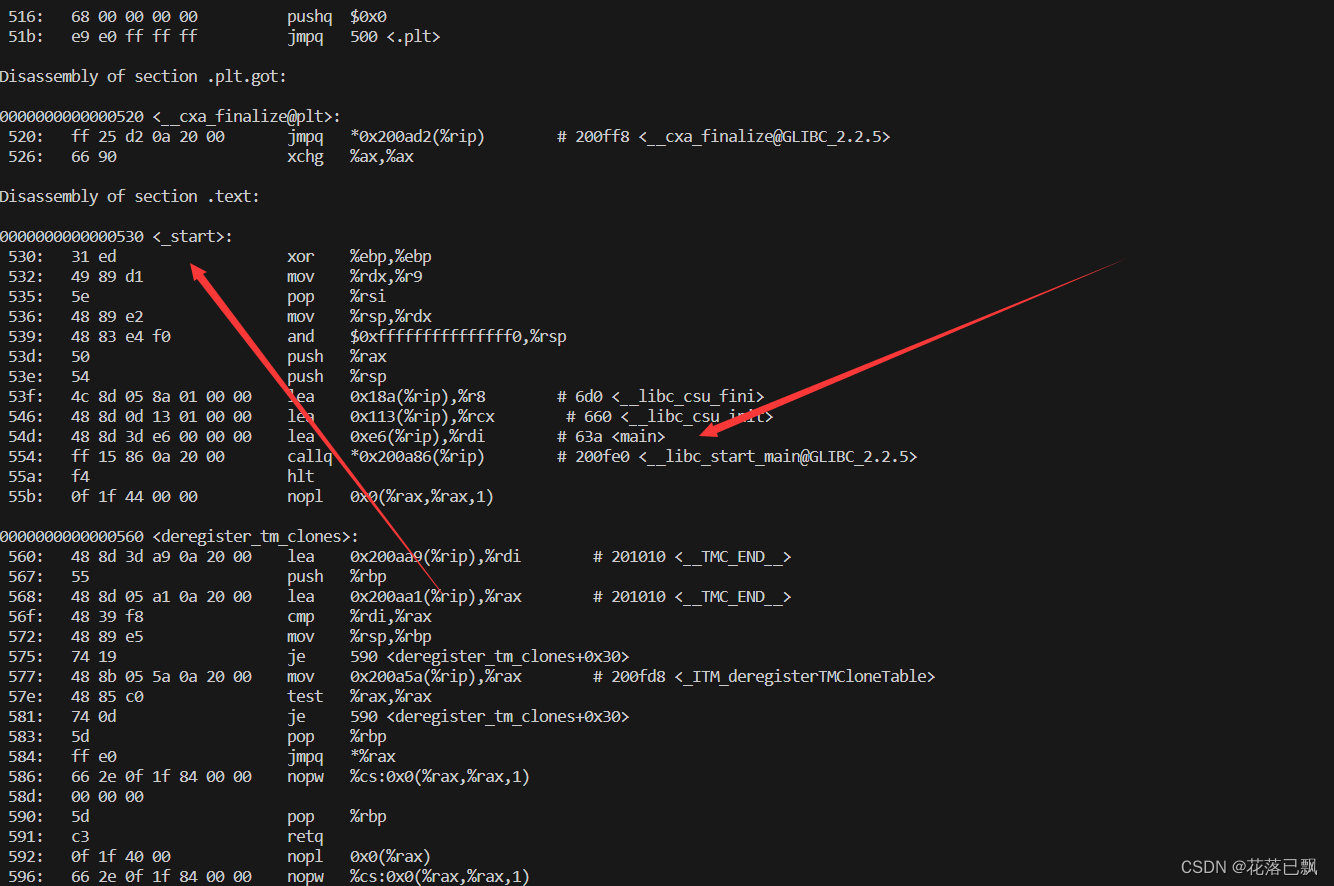Click the bytes '48 8d 0d 13 01 00 00'
Viewport: 1334px width, 886px height.
click(x=161, y=417)
